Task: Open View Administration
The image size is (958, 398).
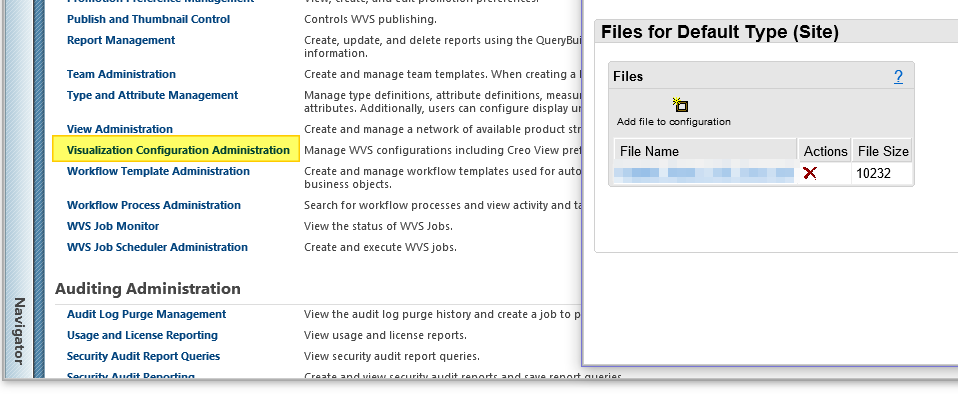Action: (x=120, y=129)
